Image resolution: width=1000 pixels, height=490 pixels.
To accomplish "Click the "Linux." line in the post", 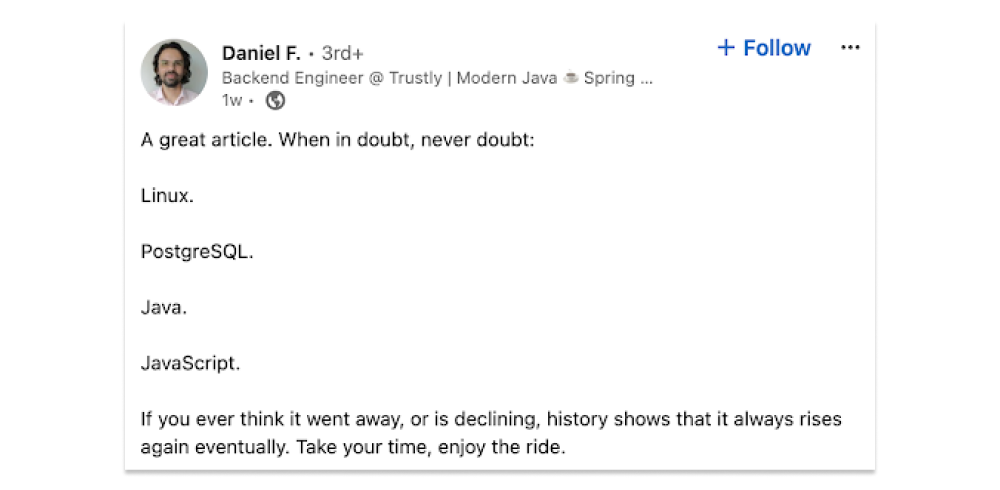I will (167, 196).
